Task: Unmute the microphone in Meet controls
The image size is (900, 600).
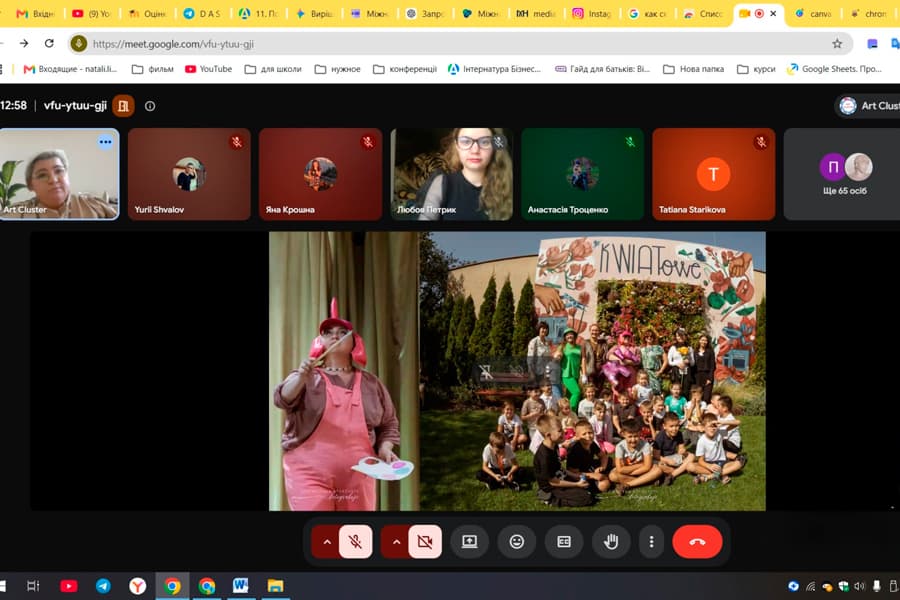Action: (x=355, y=541)
